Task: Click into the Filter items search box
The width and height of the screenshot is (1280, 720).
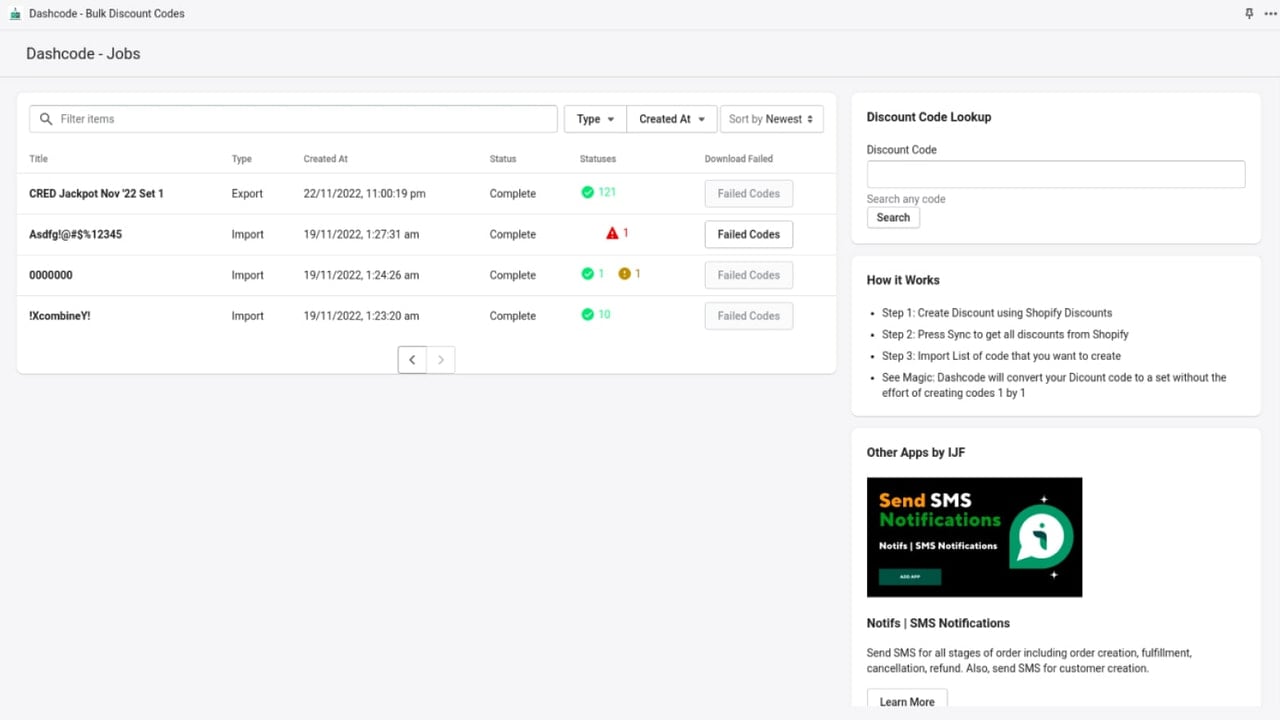Action: (293, 119)
